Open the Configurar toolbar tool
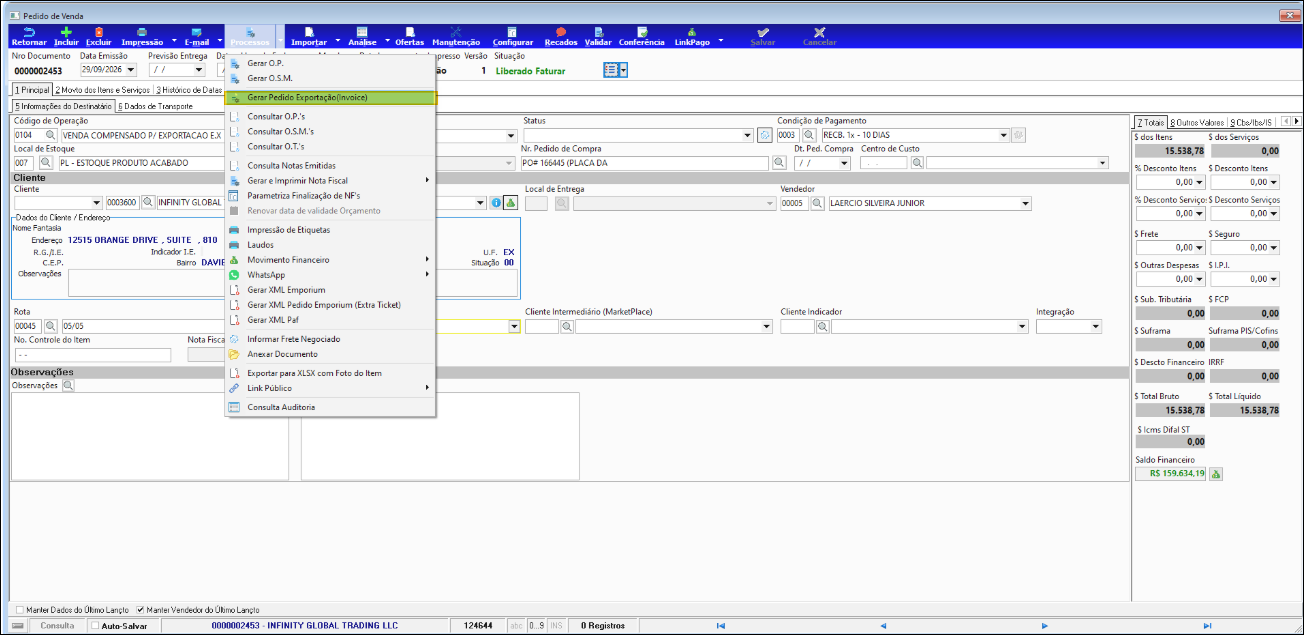 (513, 37)
